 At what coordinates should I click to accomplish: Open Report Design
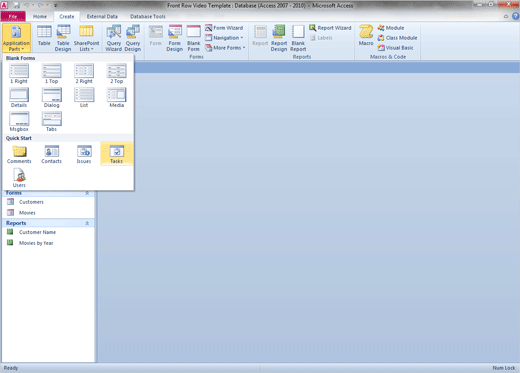point(279,38)
